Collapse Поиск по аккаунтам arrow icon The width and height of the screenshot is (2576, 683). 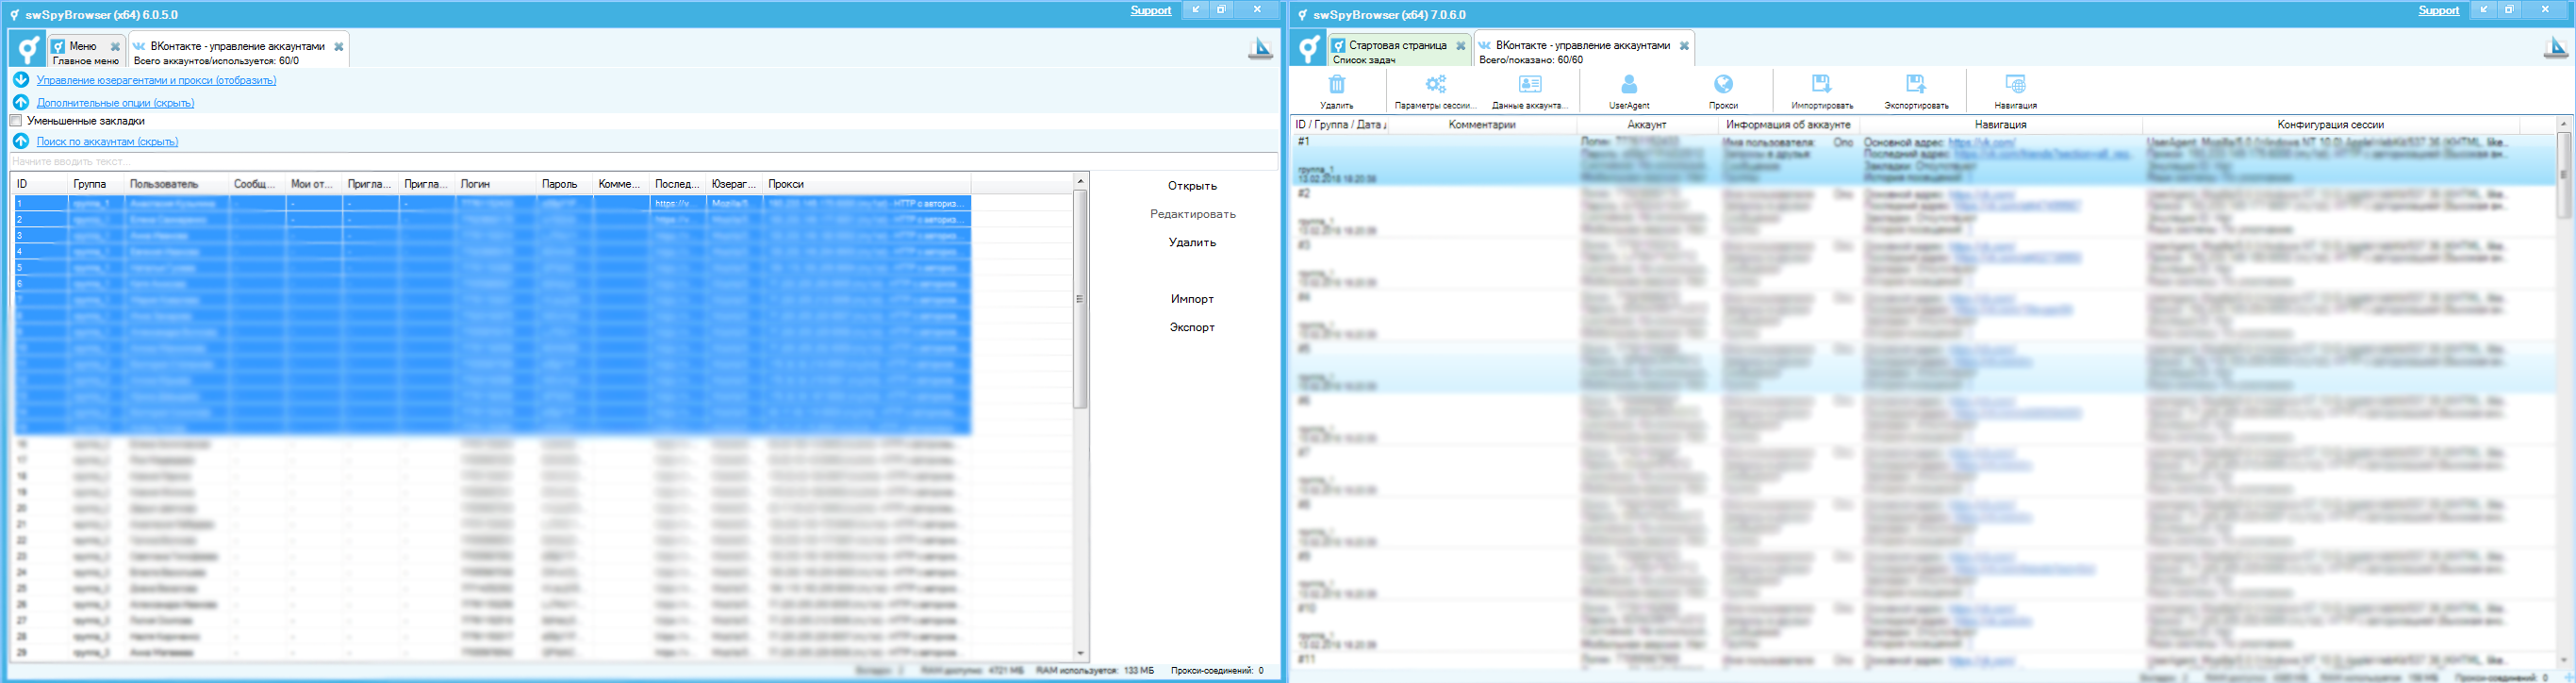21,141
